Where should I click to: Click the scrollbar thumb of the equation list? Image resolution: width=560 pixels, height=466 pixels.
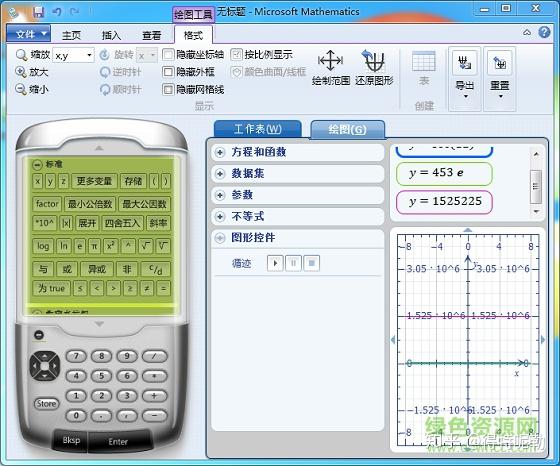tap(536, 186)
